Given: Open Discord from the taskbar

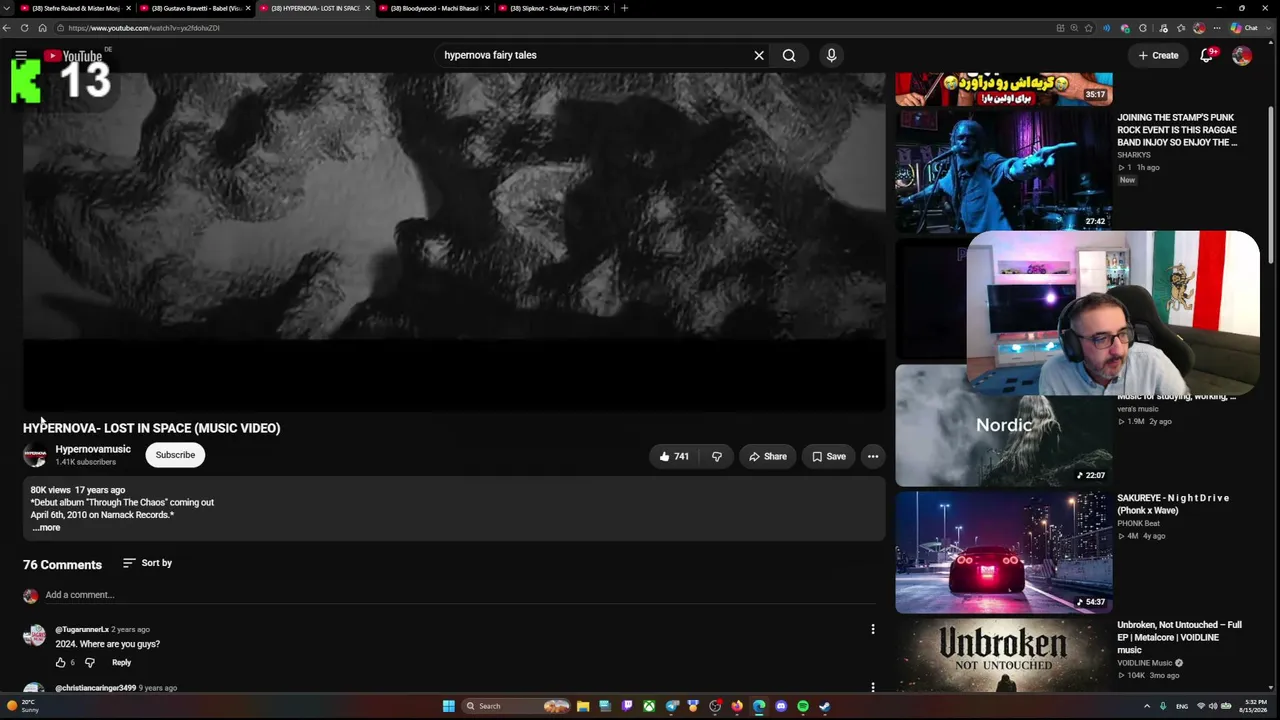Looking at the screenshot, I should 781,706.
